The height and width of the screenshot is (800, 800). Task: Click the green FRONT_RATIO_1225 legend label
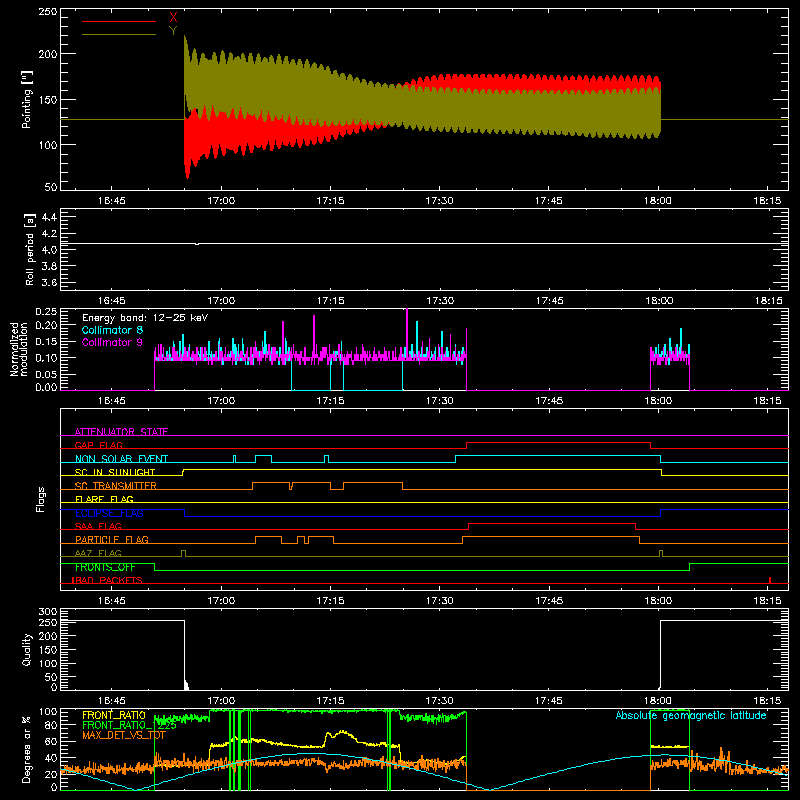click(130, 725)
